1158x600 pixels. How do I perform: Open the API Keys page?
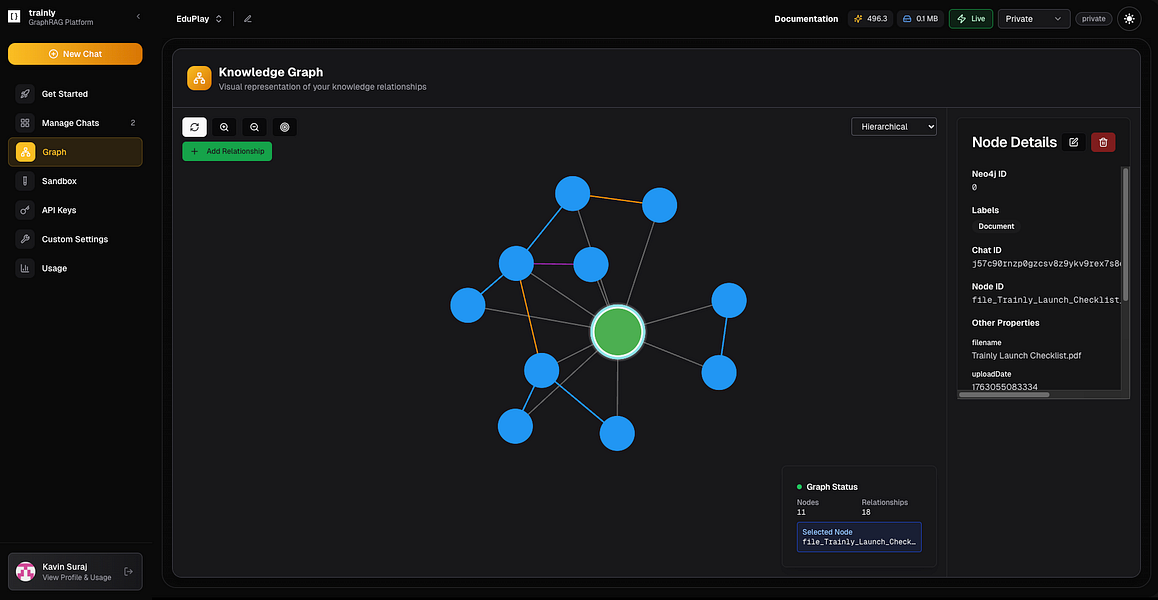(75, 210)
